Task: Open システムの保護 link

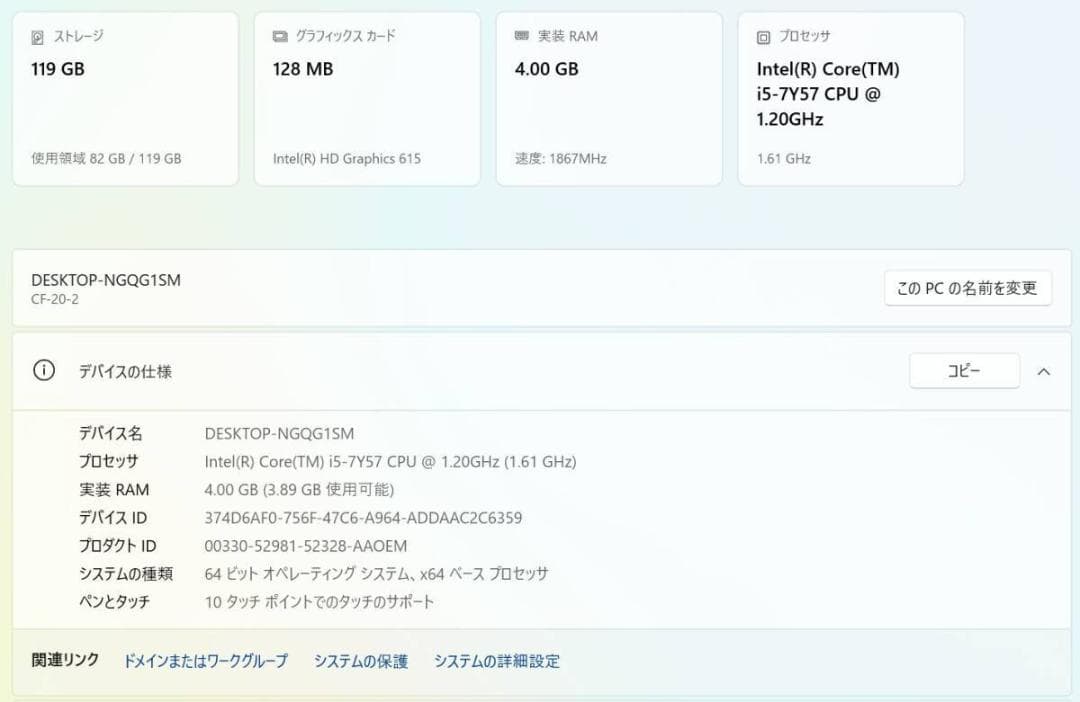Action: [x=361, y=661]
